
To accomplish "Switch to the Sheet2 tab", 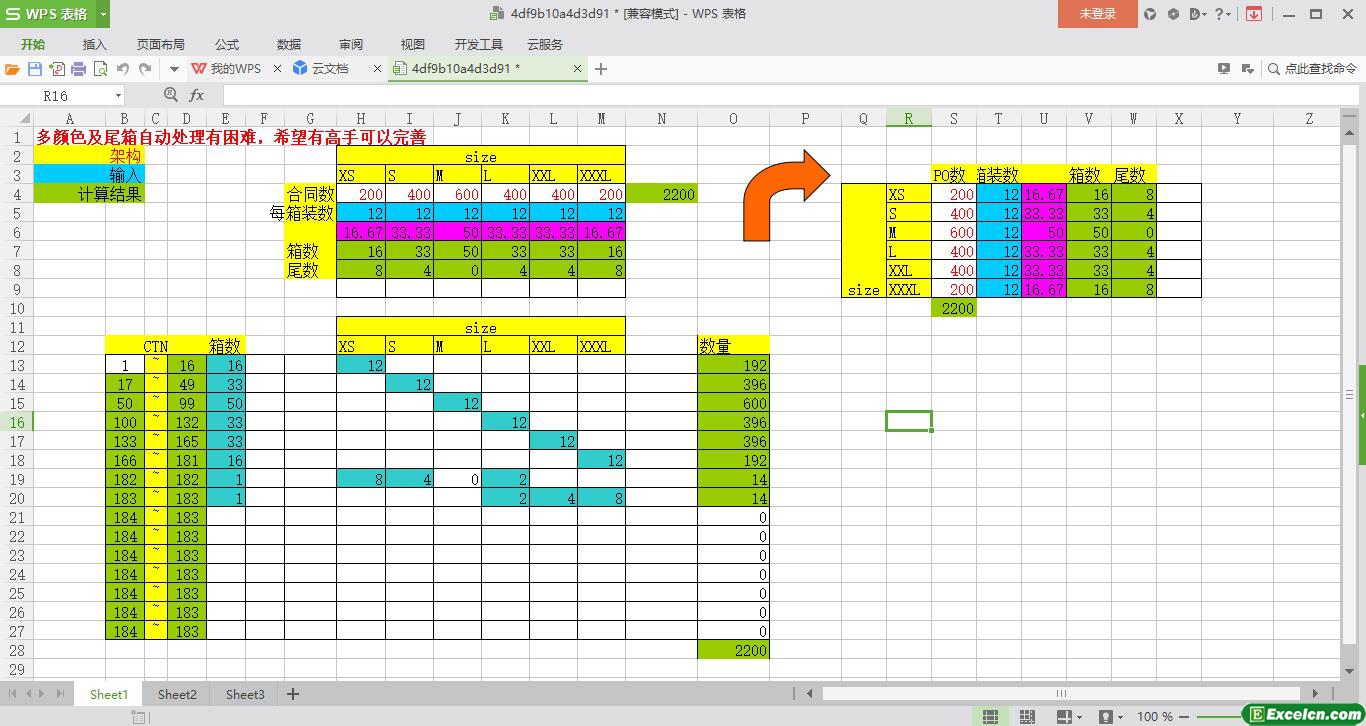I will coord(177,694).
